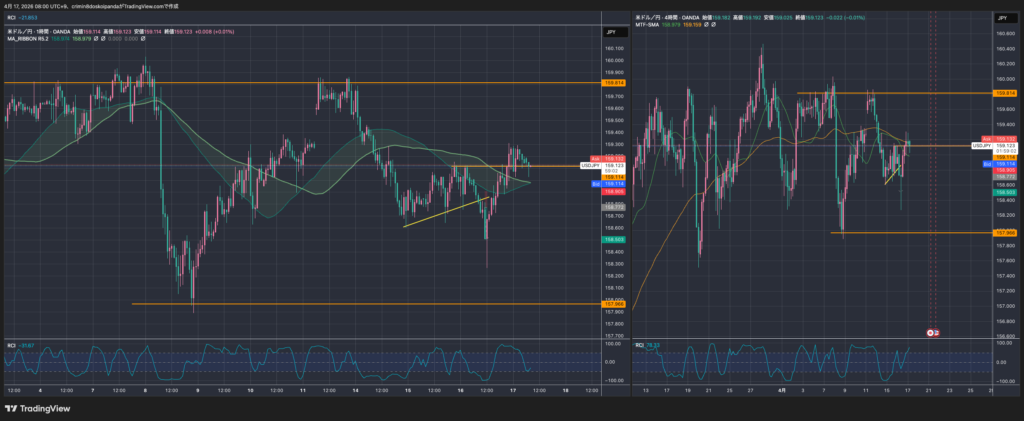Select the 159.814 orange price label on left chart
Viewport: 1024px width, 421px height.
[x=610, y=84]
